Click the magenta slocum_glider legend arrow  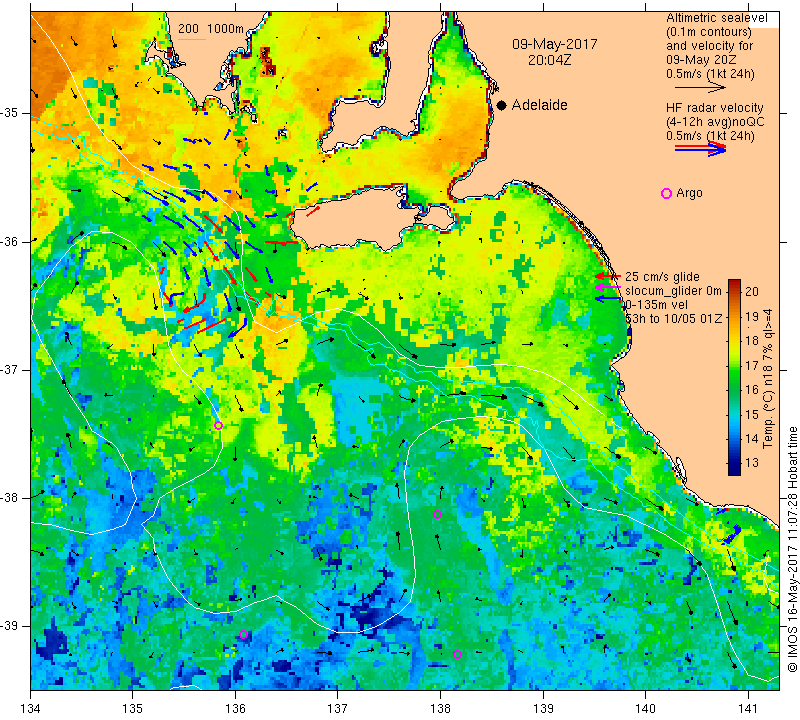pos(608,287)
